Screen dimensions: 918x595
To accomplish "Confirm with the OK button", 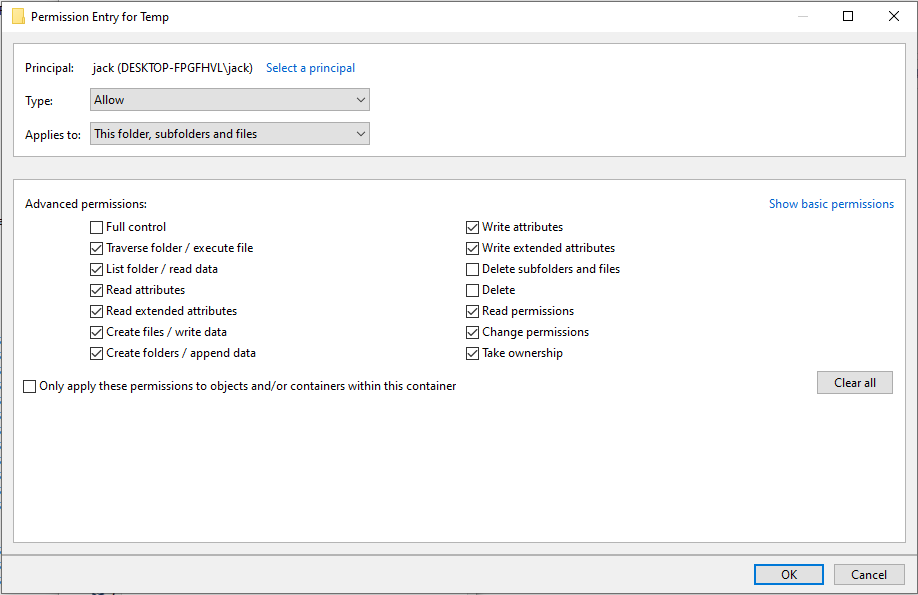I will 789,574.
